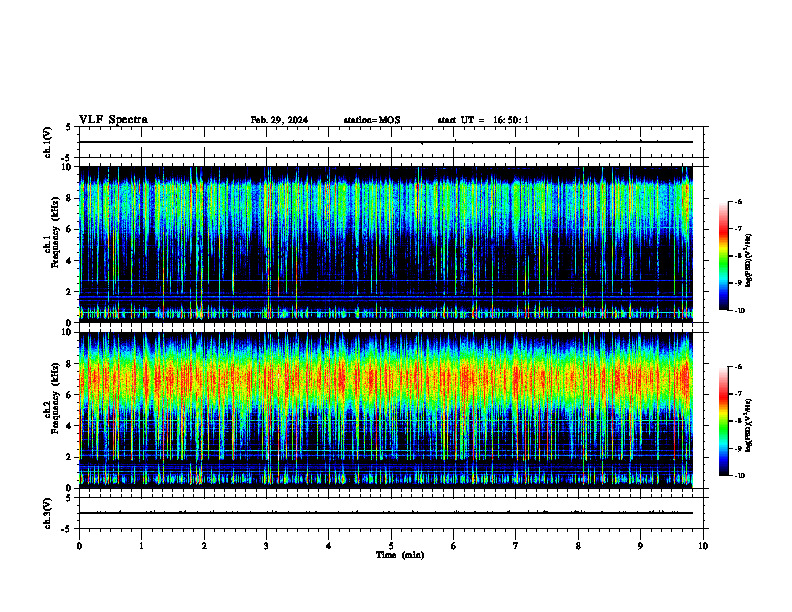Image resolution: width=792 pixels, height=612 pixels.
Task: Click time axis tick label '8'
Action: point(578,546)
